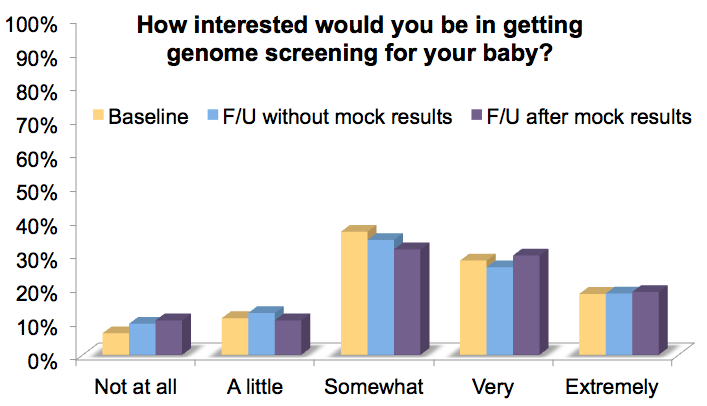
Task: Click the F/U after mock results purple swatch
Action: [477, 115]
